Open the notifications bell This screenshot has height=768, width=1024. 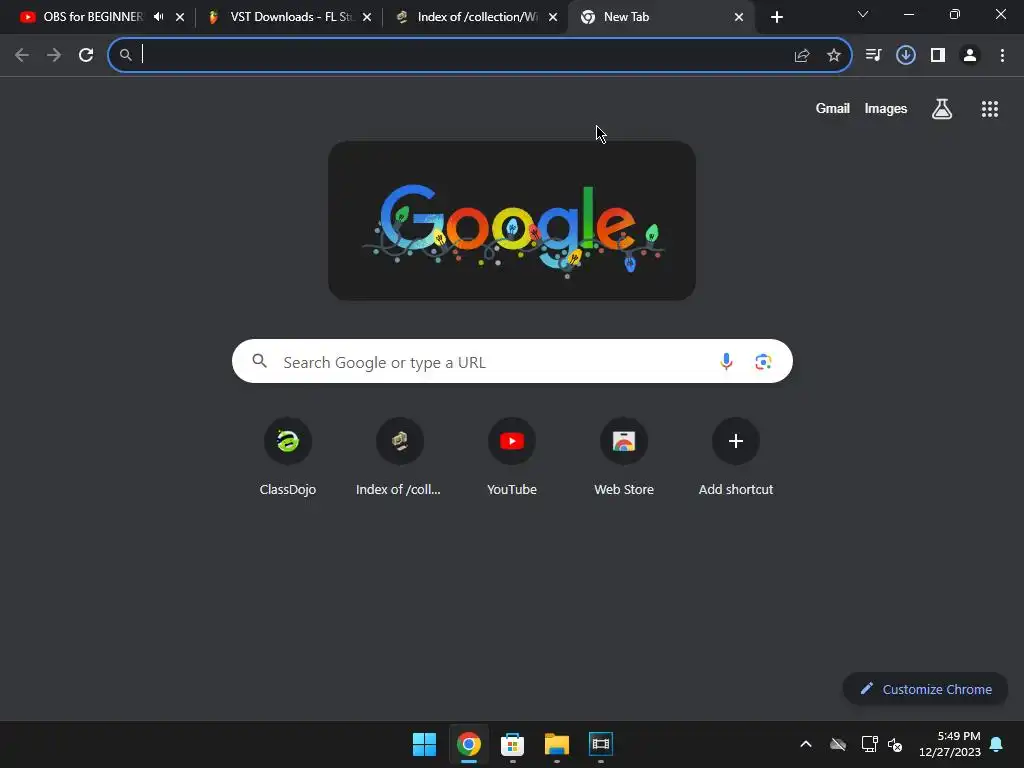click(x=997, y=744)
